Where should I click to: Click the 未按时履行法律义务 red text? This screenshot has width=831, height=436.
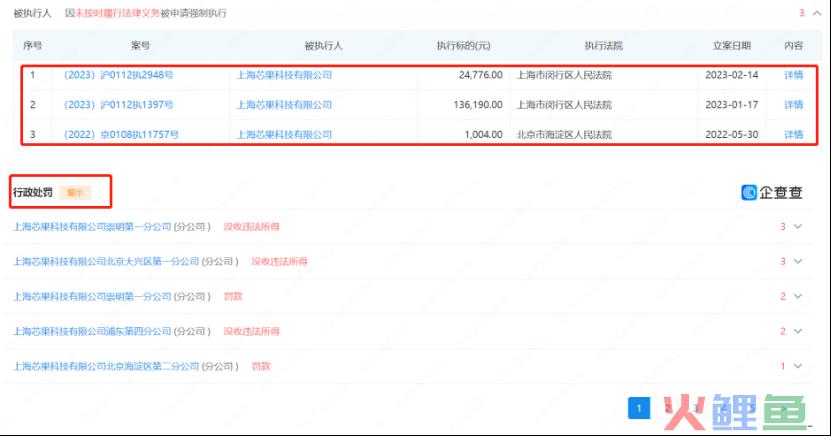(x=118, y=13)
